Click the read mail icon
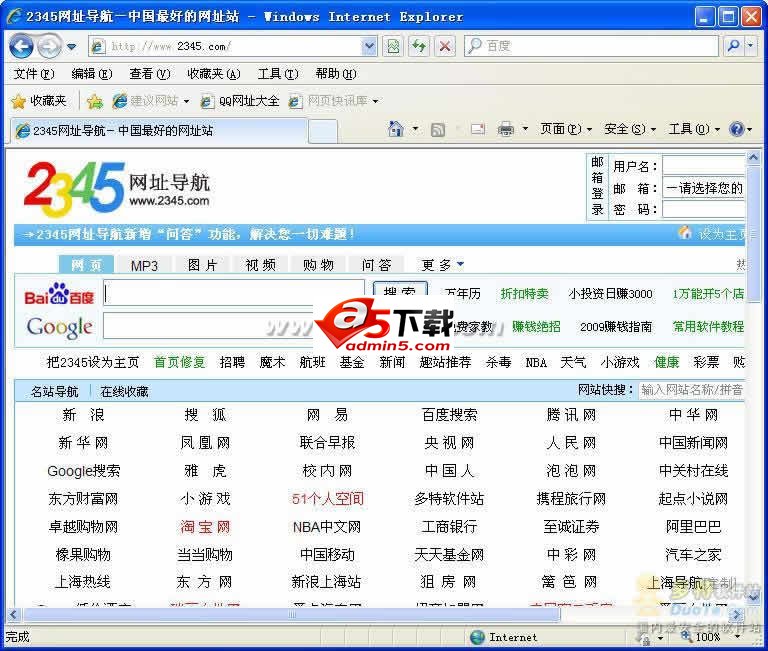768x651 pixels. [478, 129]
